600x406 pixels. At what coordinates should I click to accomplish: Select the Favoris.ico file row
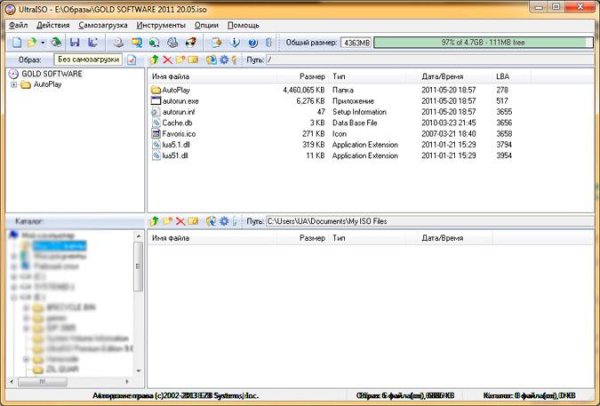pos(331,134)
